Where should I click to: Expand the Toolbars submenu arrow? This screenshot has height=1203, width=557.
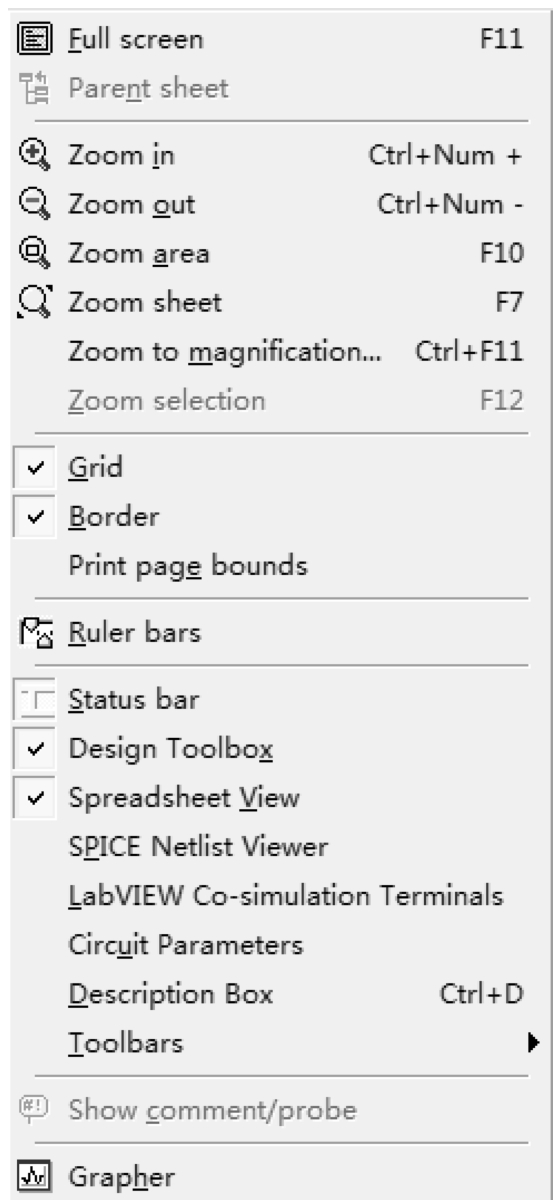click(534, 1044)
